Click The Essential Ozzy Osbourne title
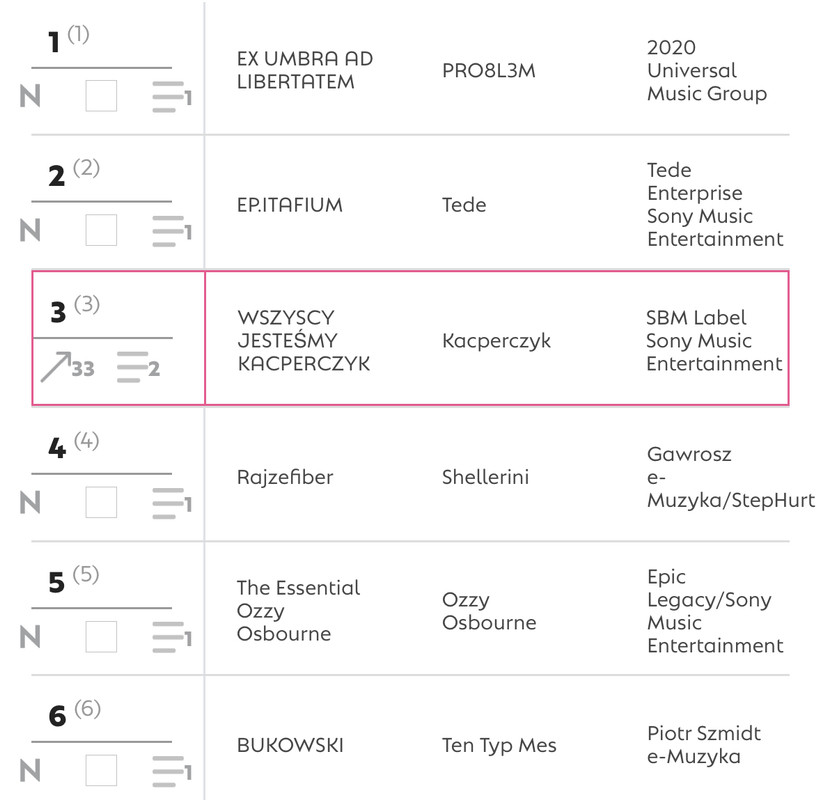This screenshot has width=821, height=800. click(x=298, y=610)
